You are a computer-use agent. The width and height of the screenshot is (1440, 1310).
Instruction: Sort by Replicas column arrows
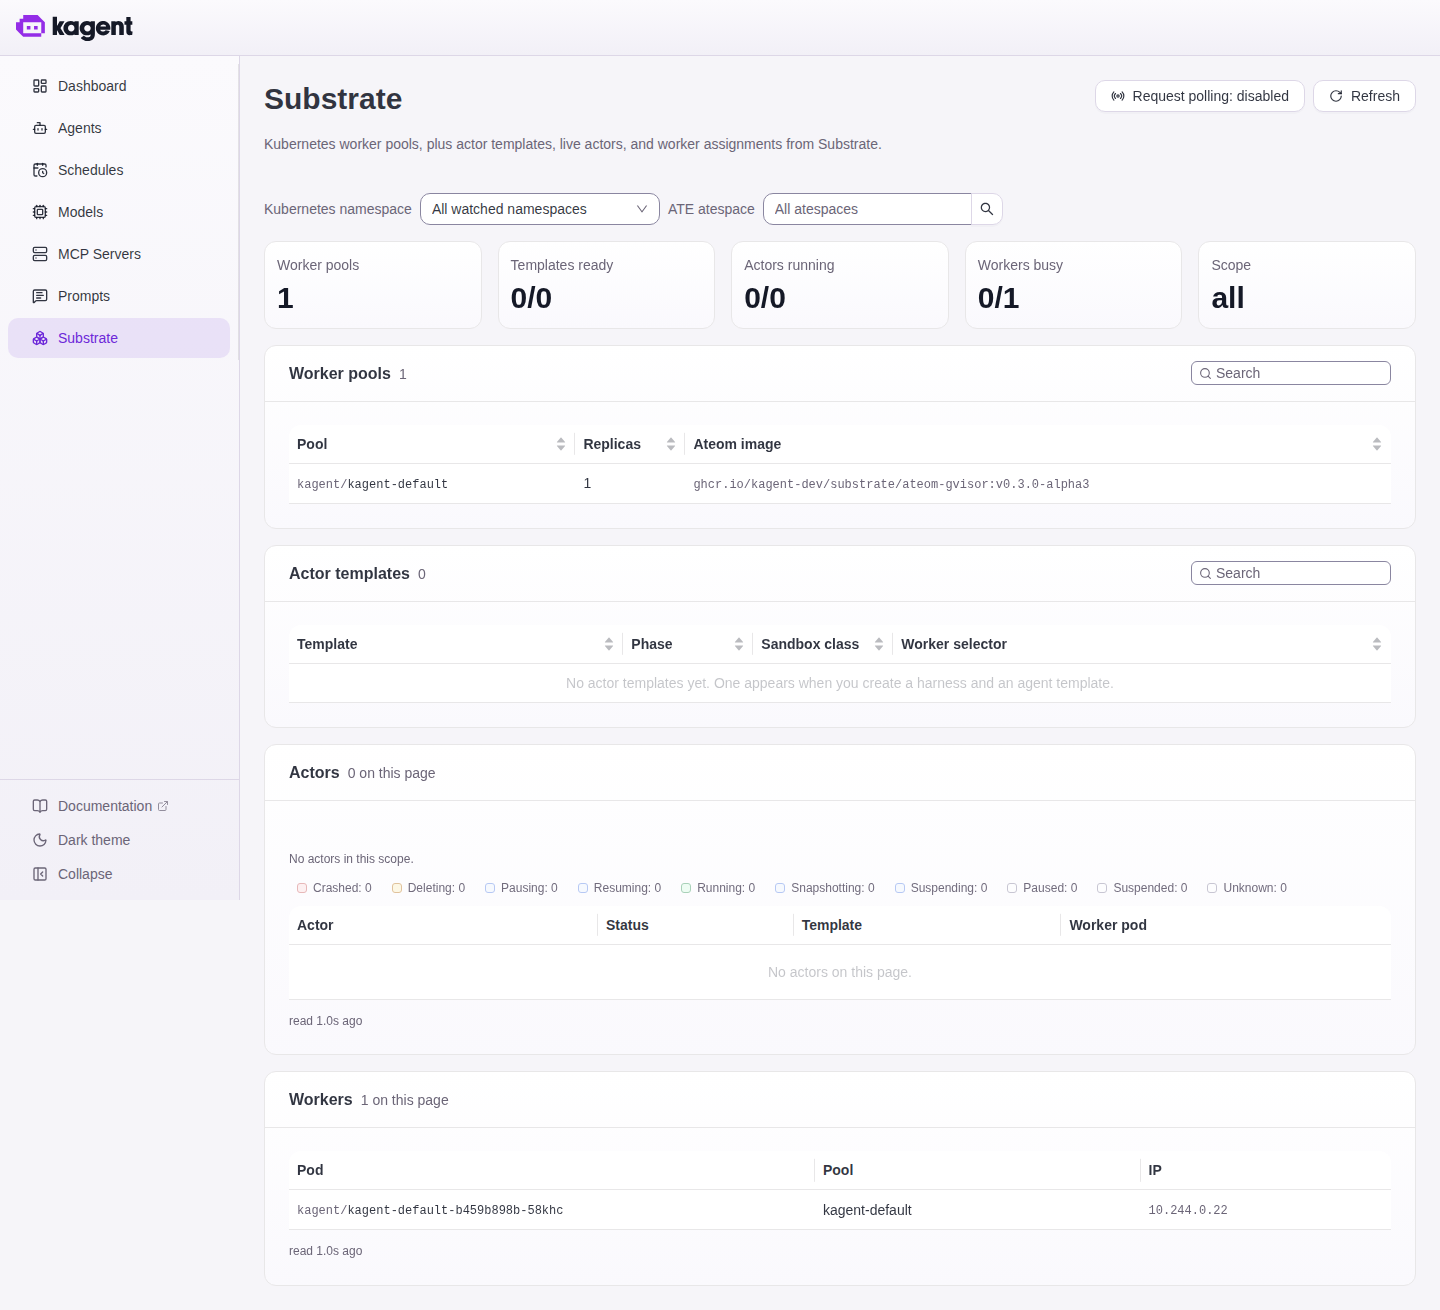pyautogui.click(x=671, y=444)
